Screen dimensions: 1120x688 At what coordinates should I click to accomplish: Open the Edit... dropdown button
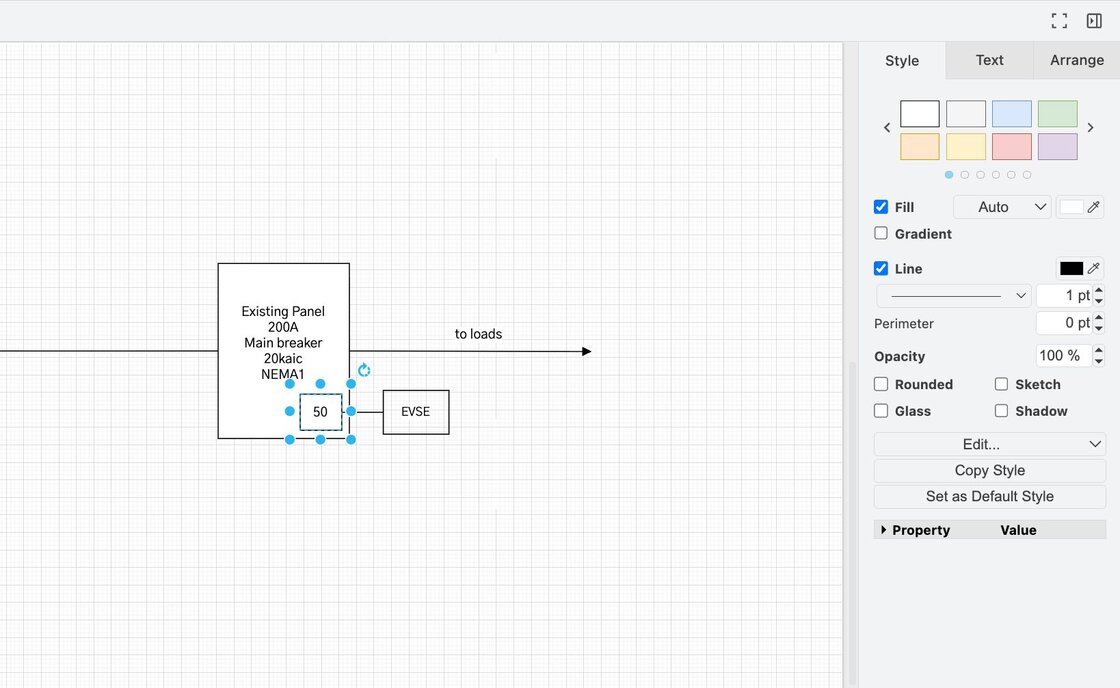[x=989, y=444]
